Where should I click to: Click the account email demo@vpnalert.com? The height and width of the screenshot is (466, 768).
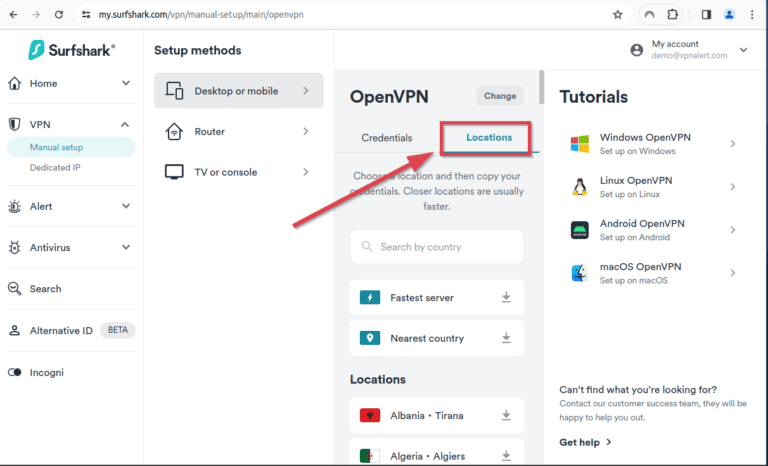point(689,55)
